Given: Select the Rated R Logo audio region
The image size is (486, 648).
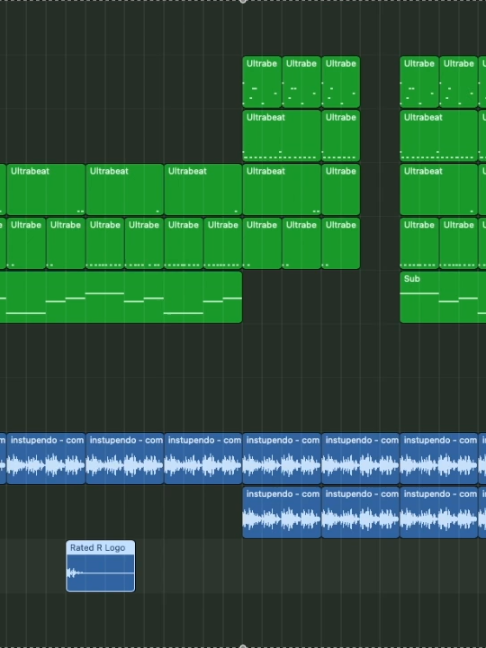Looking at the screenshot, I should 100,566.
